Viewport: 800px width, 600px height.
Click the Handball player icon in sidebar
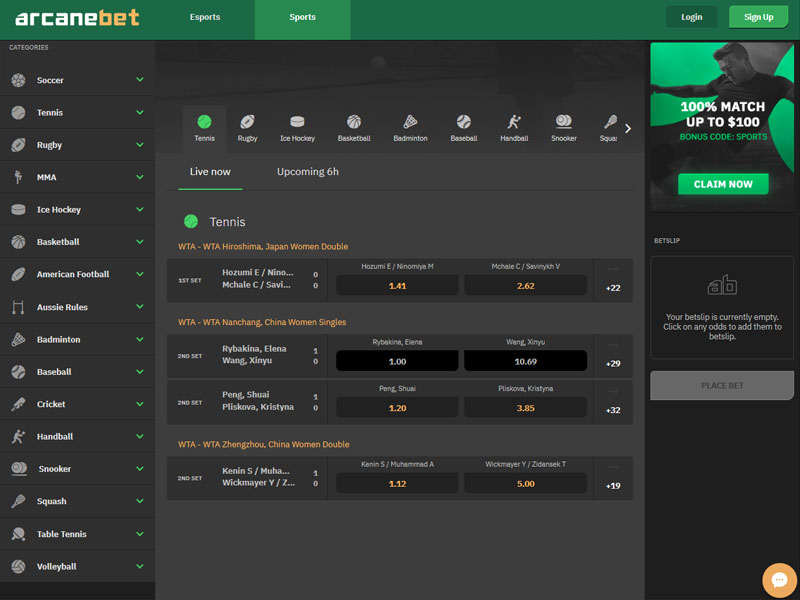click(x=18, y=436)
